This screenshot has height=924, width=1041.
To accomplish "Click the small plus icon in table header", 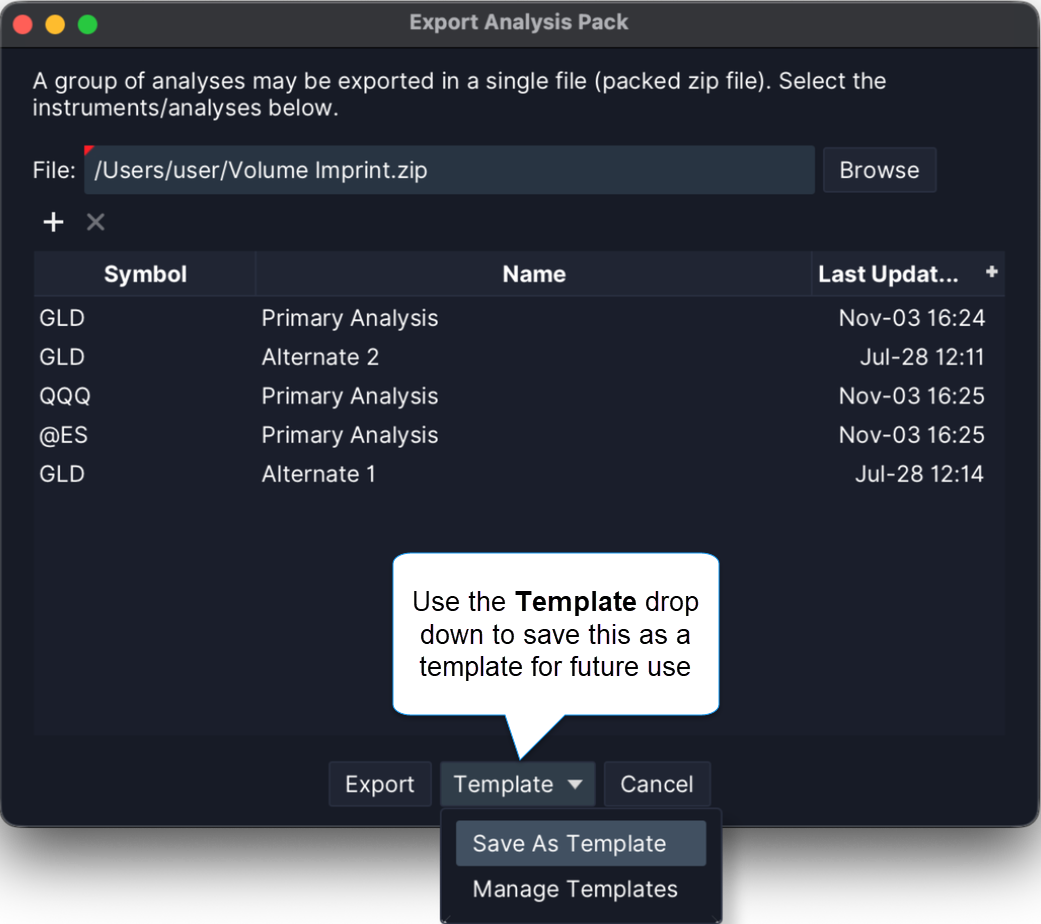I will [x=991, y=272].
